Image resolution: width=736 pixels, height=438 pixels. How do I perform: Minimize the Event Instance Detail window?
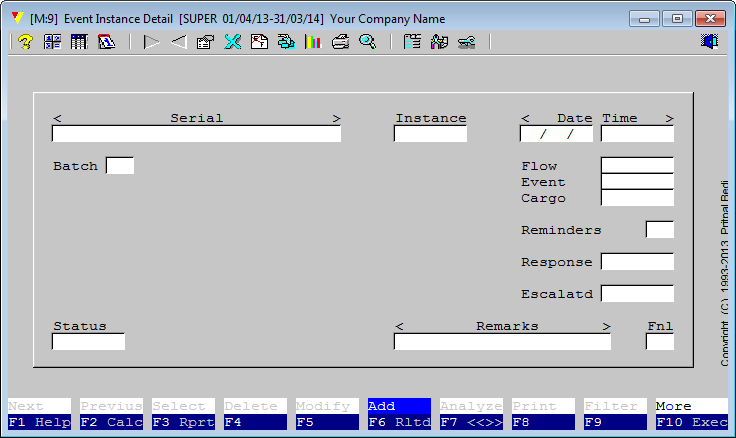tap(644, 19)
